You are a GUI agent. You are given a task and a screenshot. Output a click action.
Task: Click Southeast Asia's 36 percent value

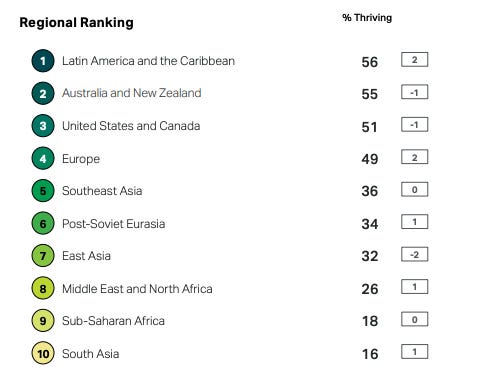(370, 191)
